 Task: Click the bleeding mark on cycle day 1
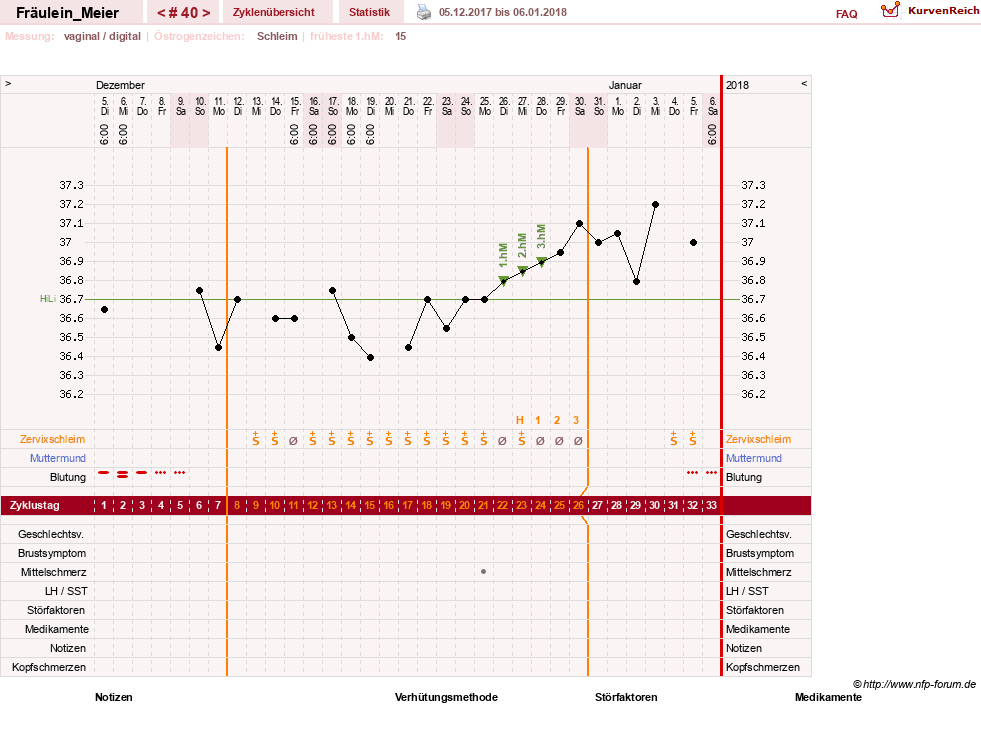click(104, 473)
